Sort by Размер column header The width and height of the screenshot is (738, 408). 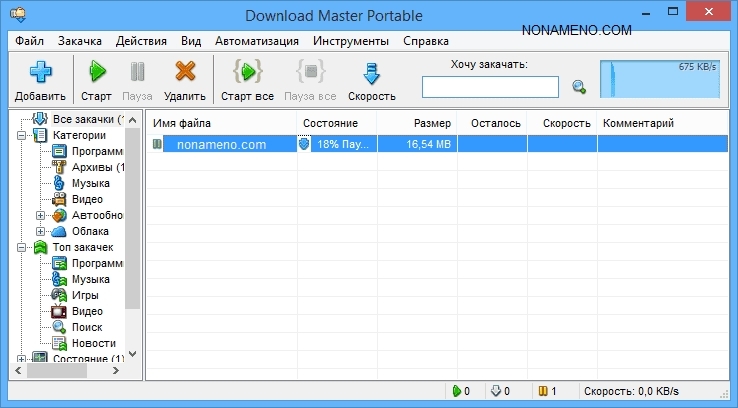pyautogui.click(x=417, y=123)
